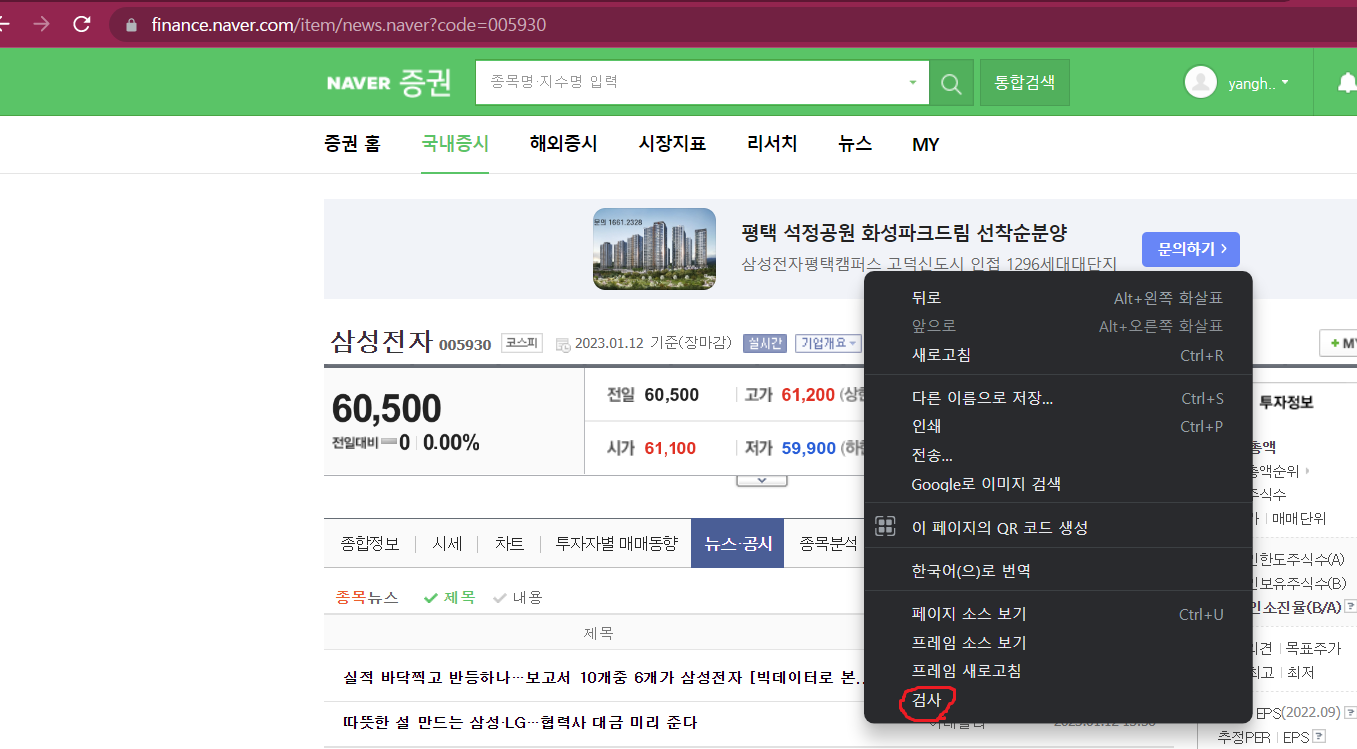Click the 통합검색 button
Viewport: 1357px width, 749px height.
(1025, 83)
